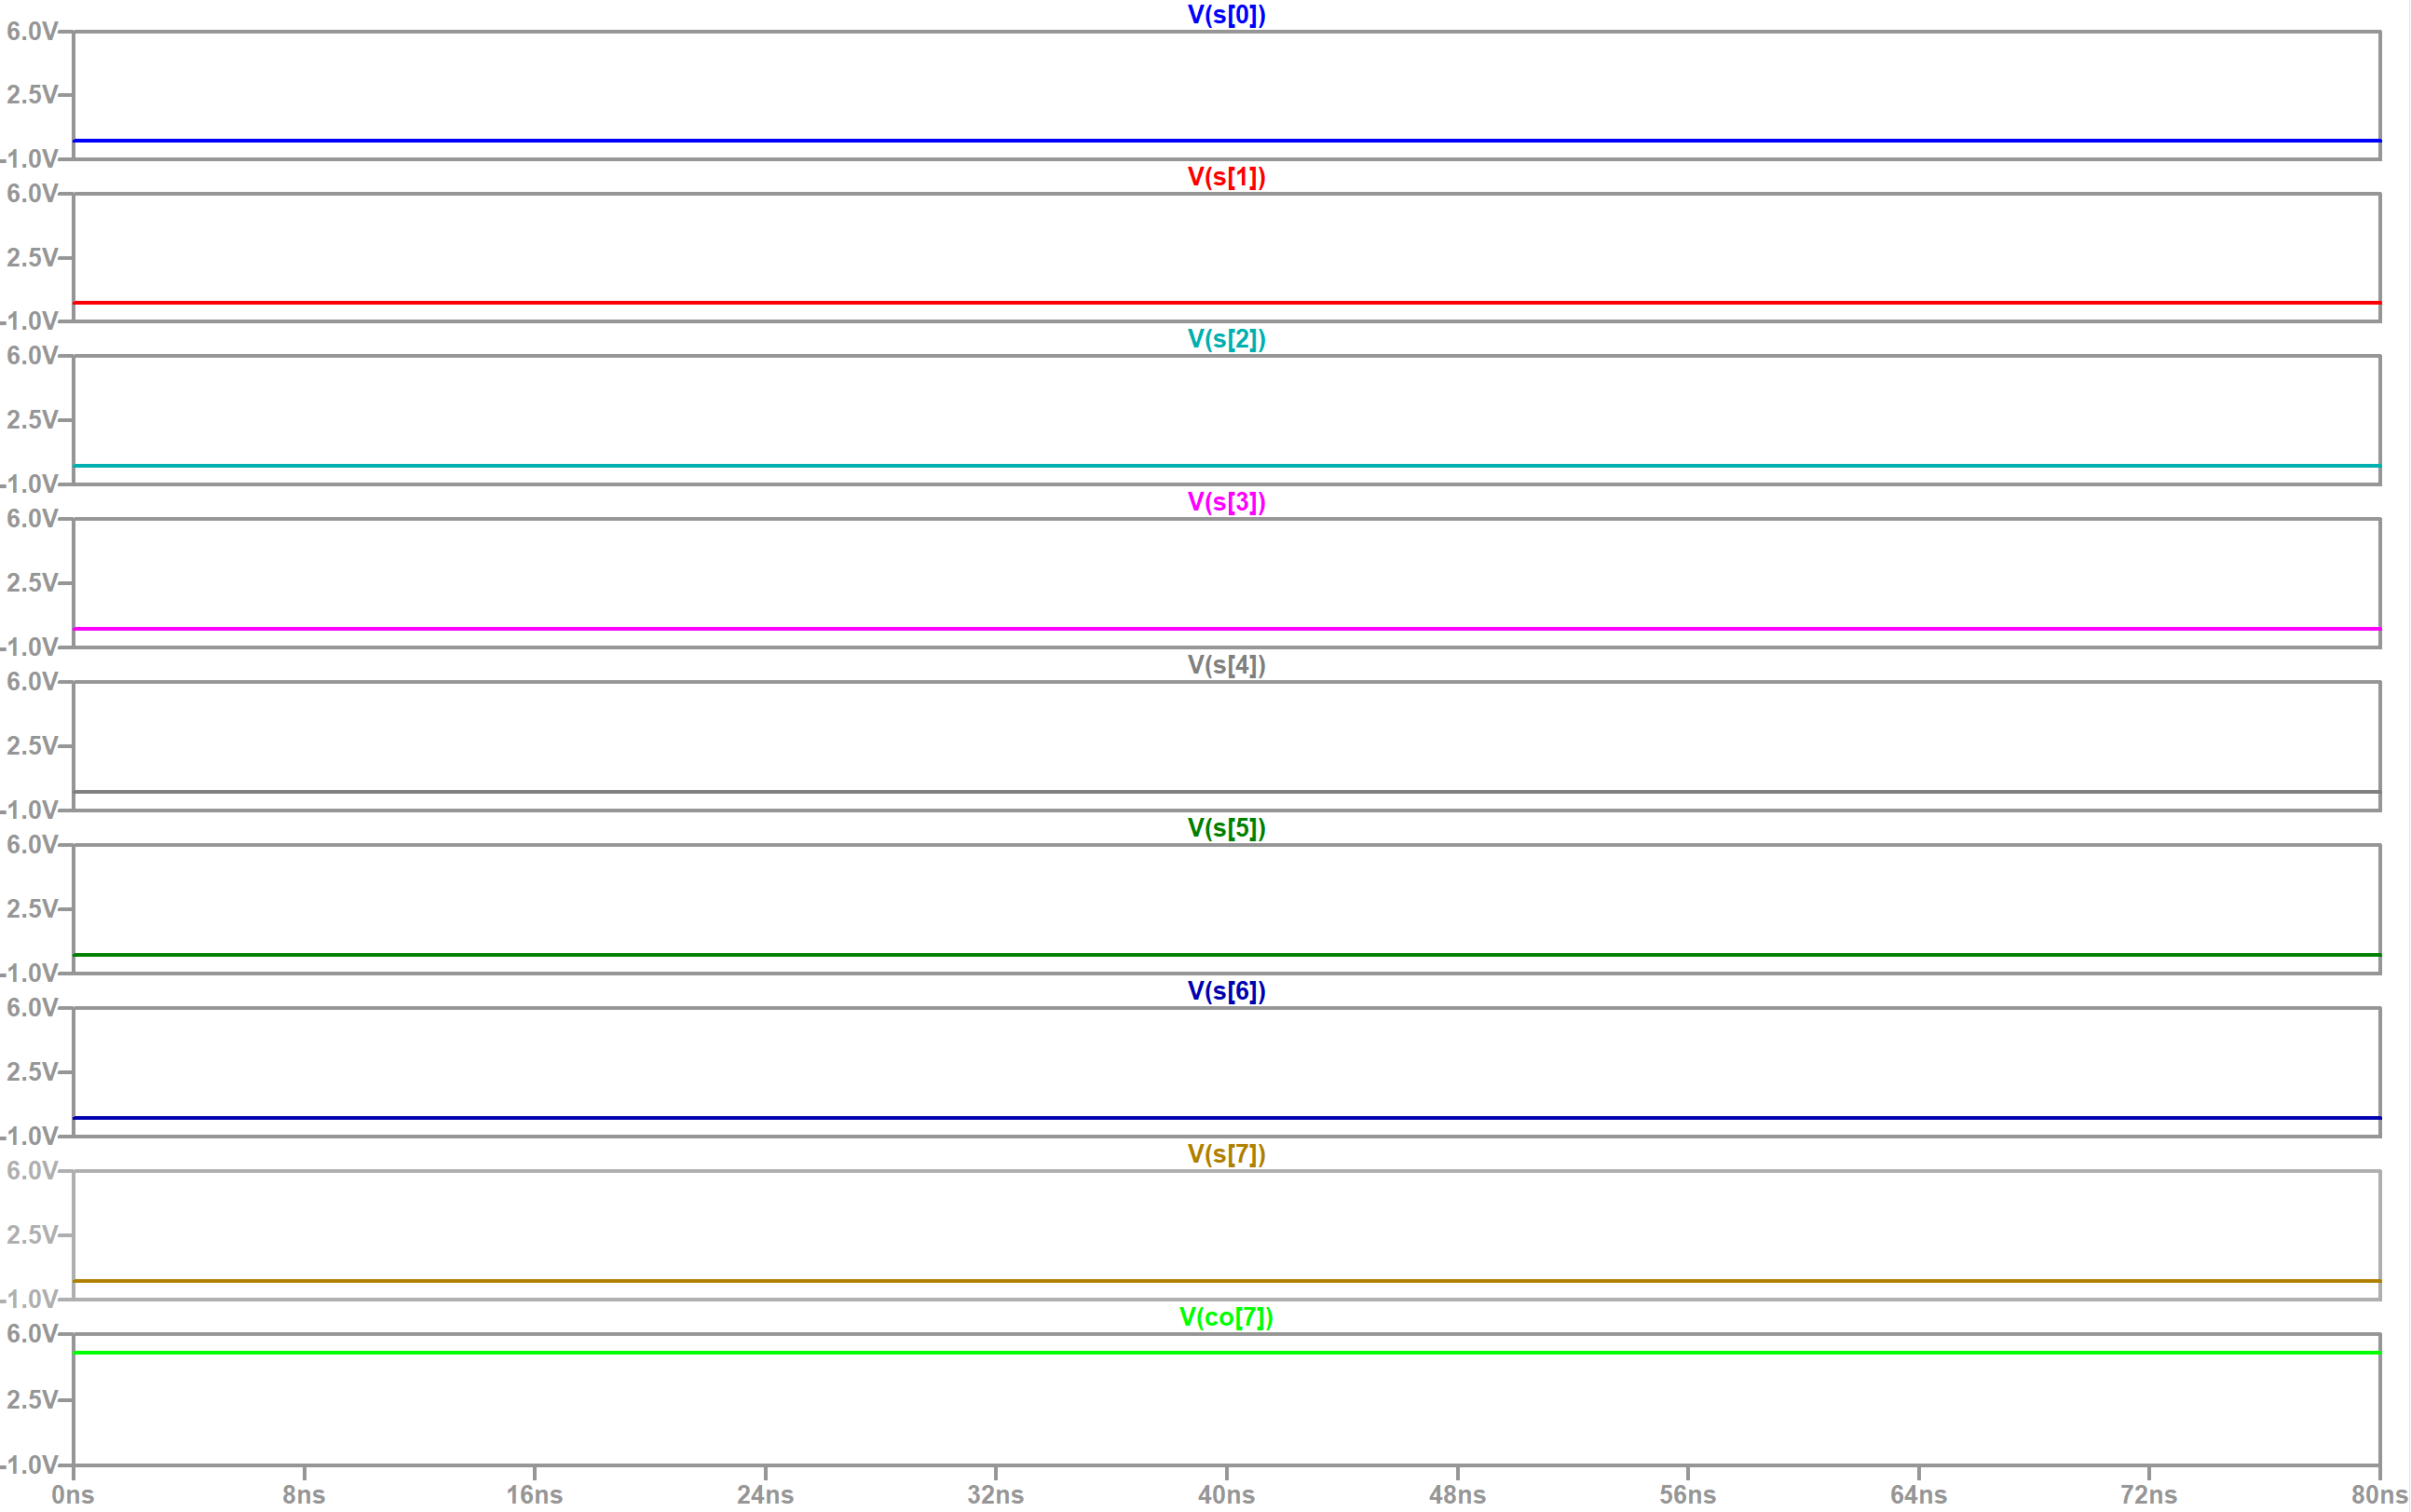Click the V(s[7]) trace label
The image size is (2411, 1512).
click(1226, 1154)
